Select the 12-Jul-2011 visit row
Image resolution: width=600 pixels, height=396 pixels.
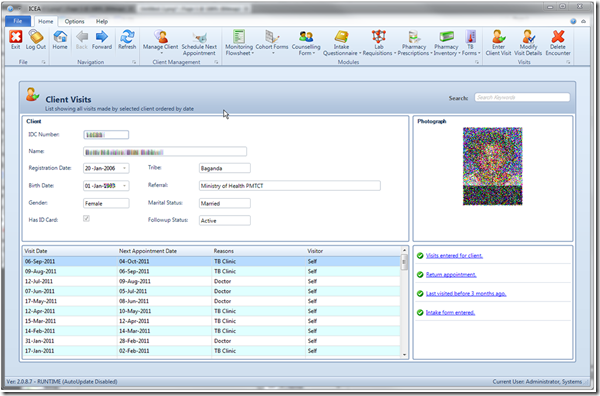pos(212,282)
